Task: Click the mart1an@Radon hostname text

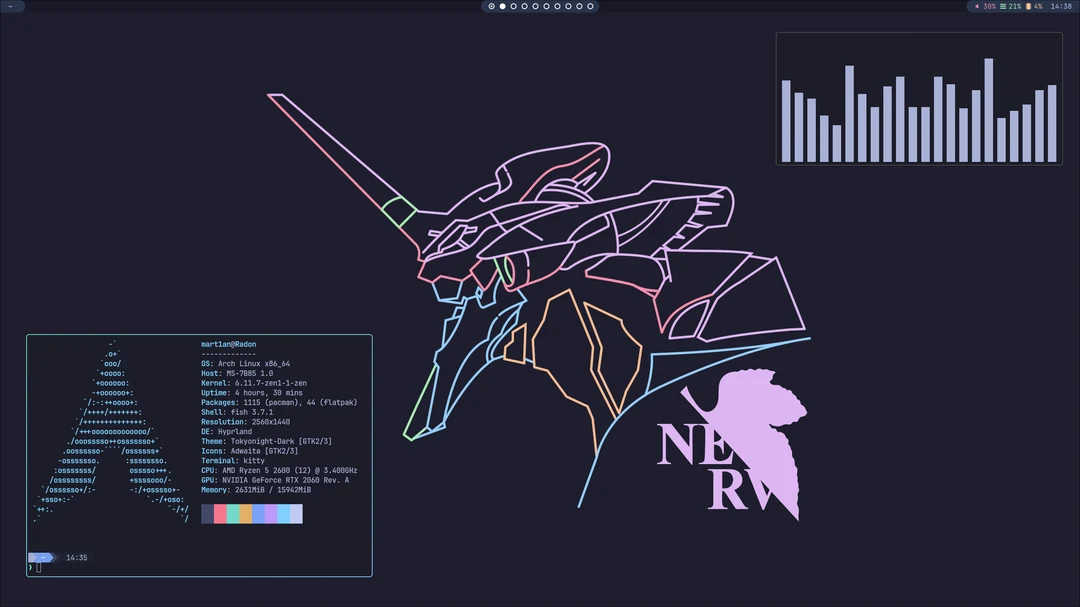Action: pos(229,344)
